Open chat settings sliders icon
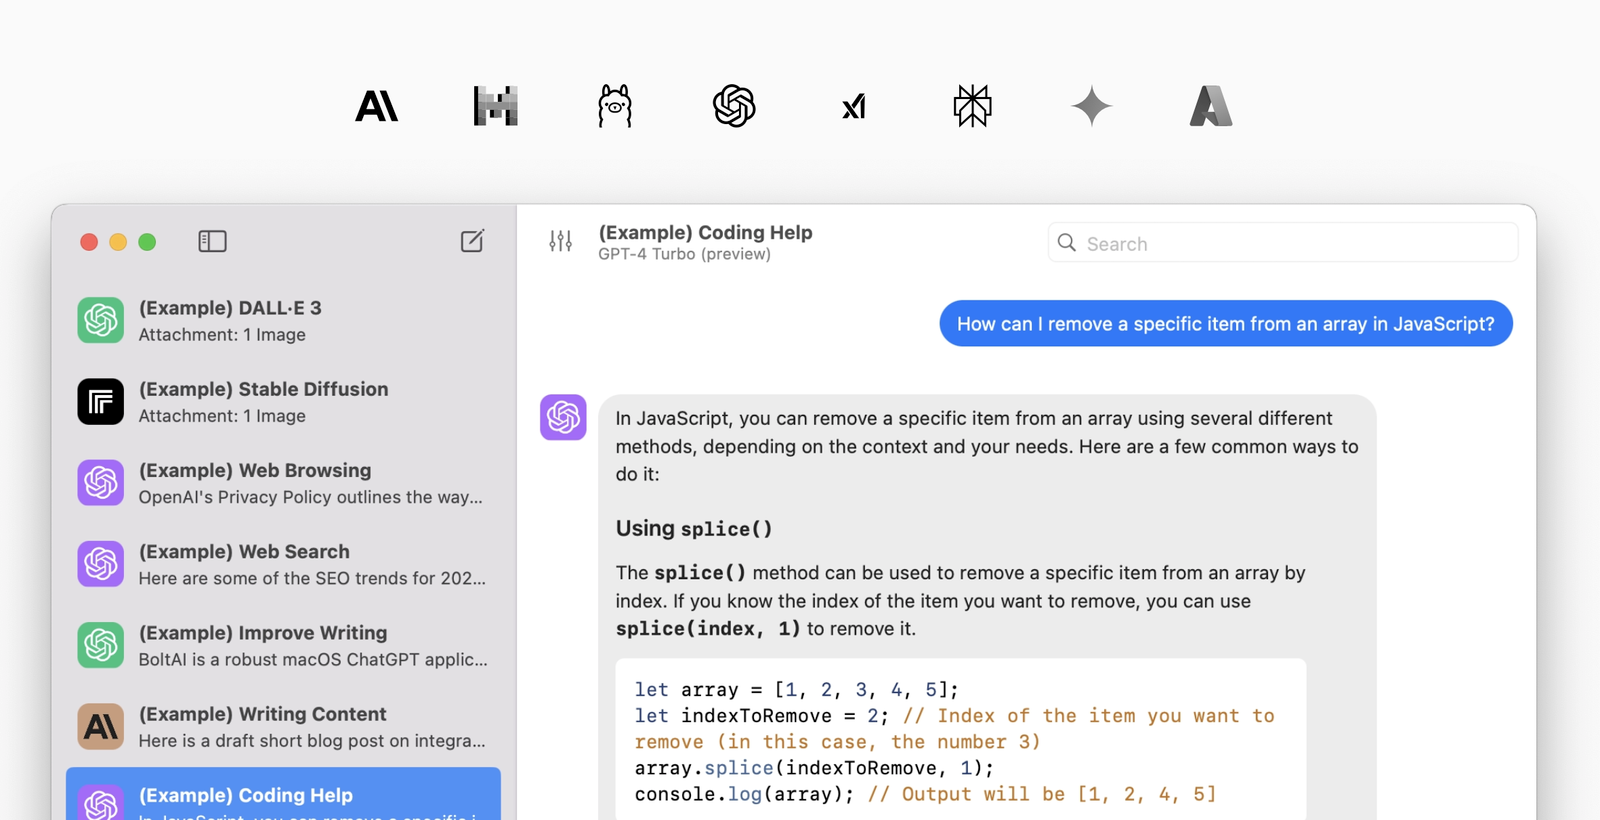This screenshot has height=820, width=1600. (x=561, y=241)
